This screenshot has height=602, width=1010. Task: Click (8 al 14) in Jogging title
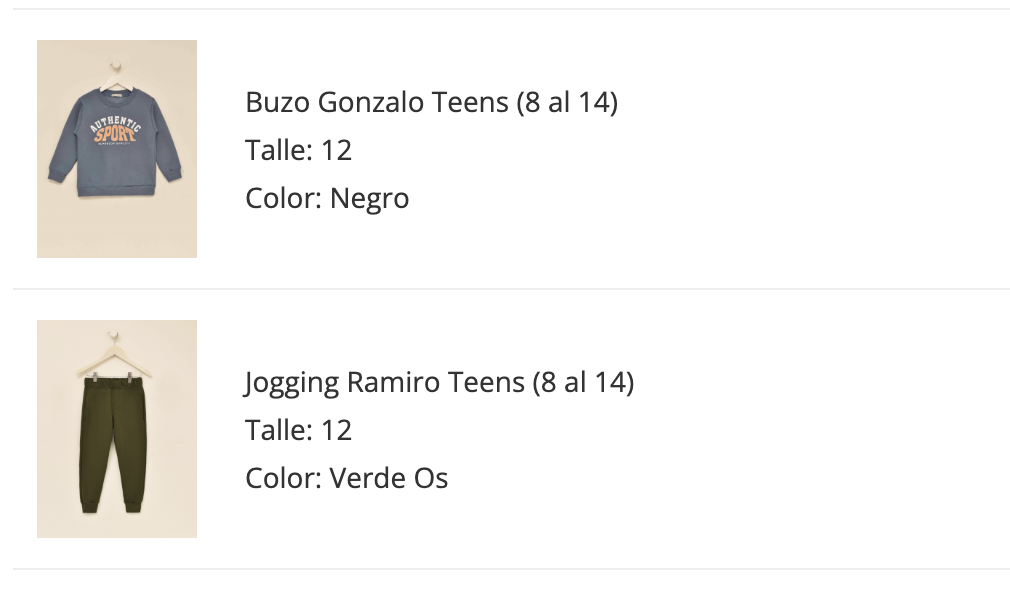pyautogui.click(x=583, y=382)
